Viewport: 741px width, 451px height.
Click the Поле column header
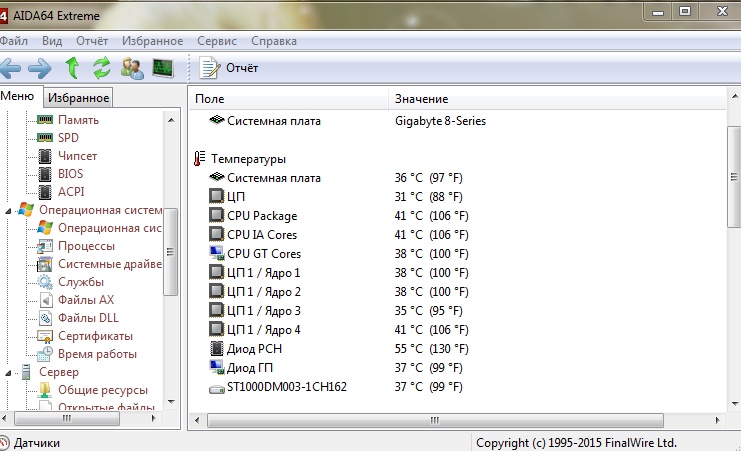click(x=289, y=99)
